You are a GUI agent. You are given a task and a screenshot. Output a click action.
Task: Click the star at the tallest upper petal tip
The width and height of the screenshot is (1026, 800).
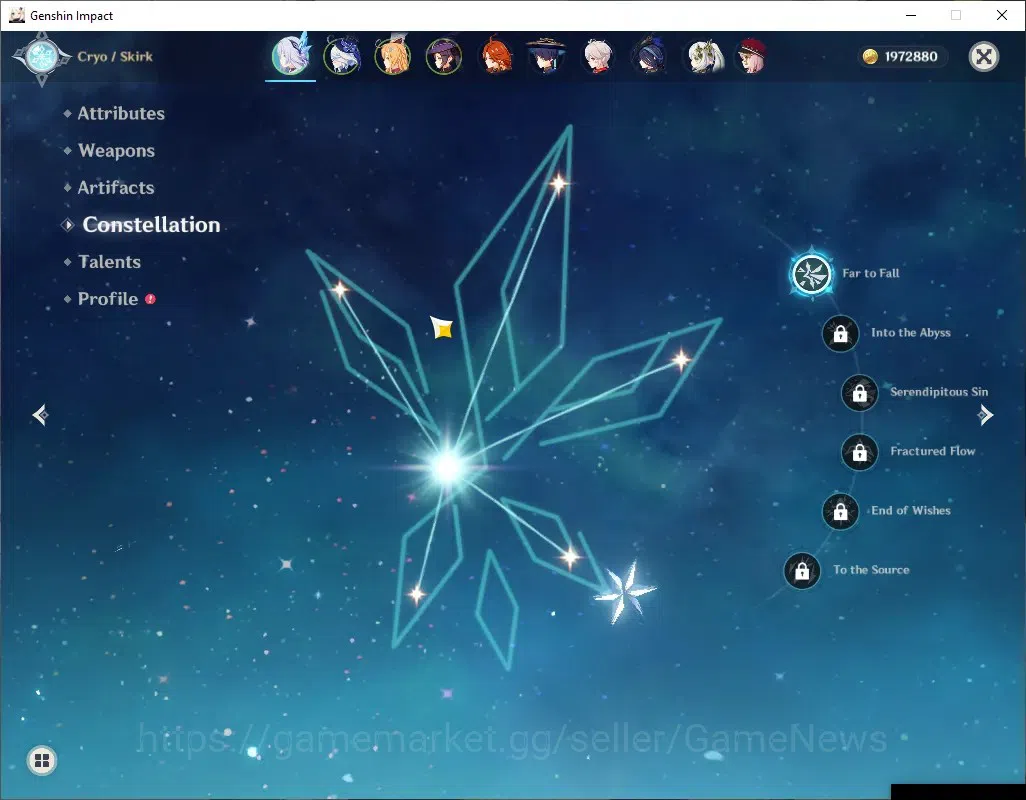(x=558, y=184)
